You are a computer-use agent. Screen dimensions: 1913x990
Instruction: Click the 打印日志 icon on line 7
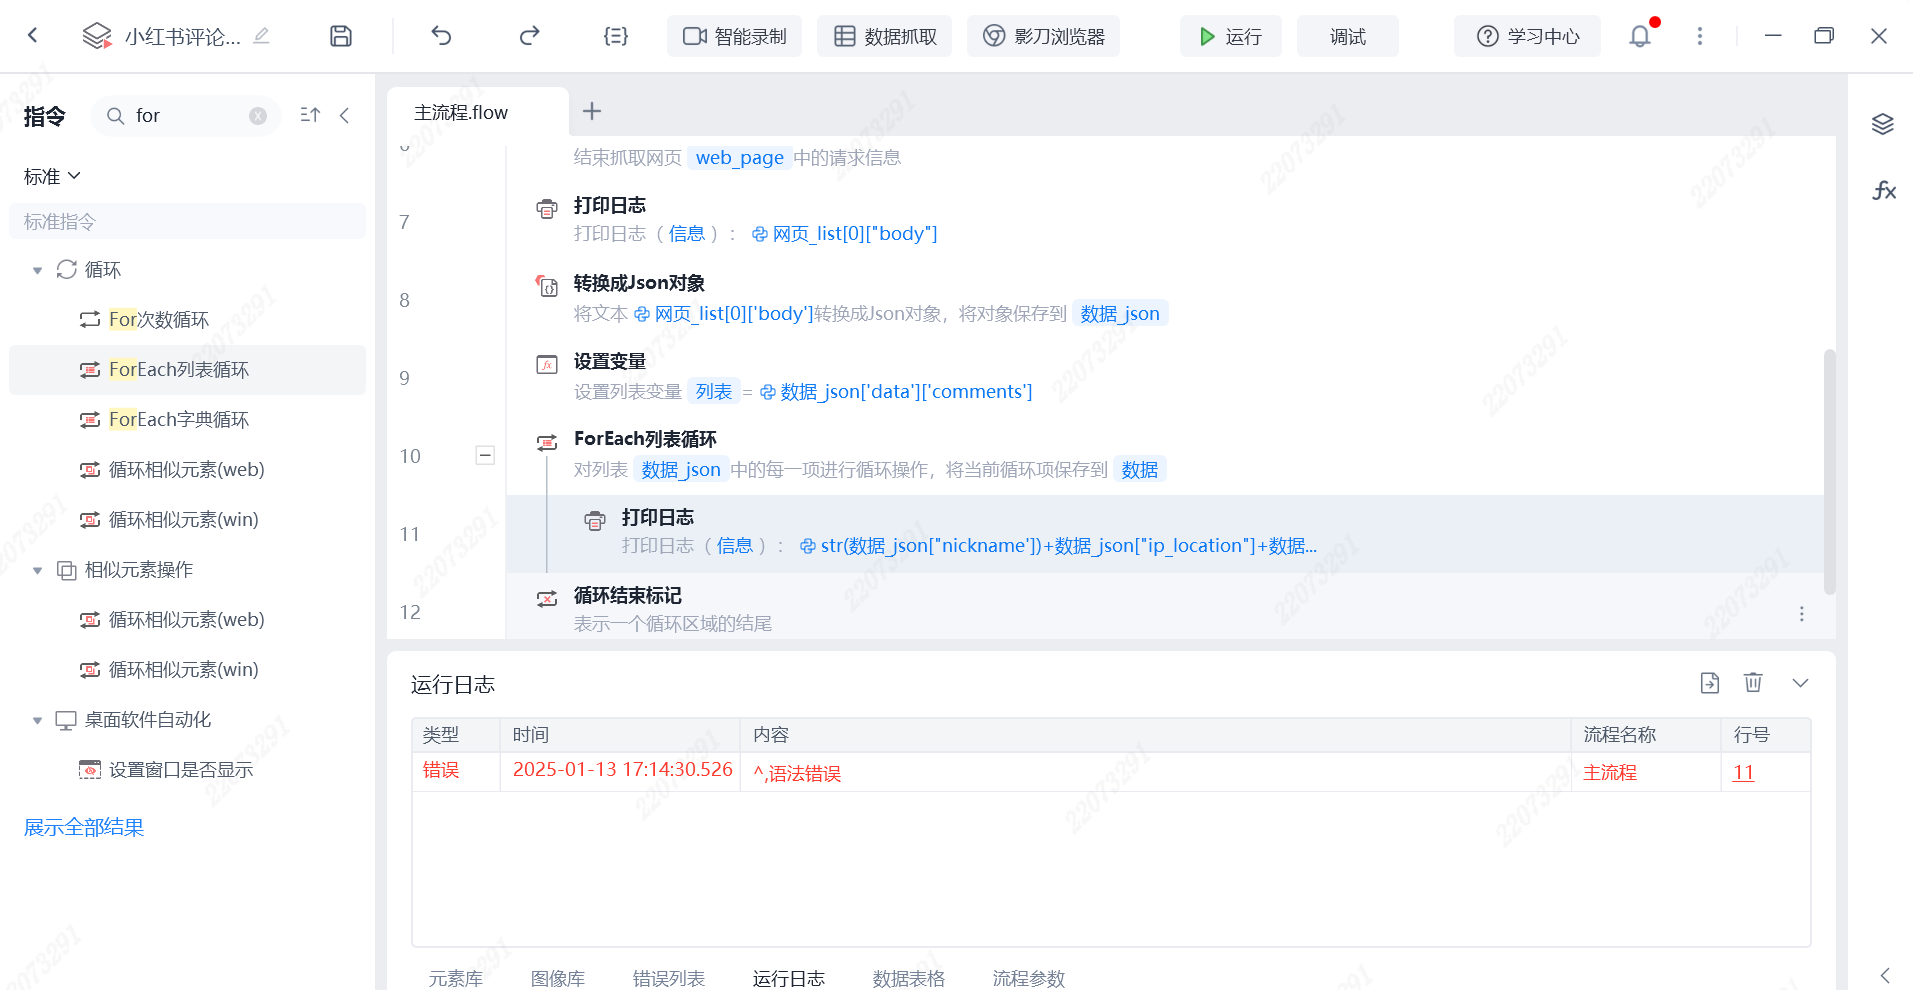pos(547,209)
